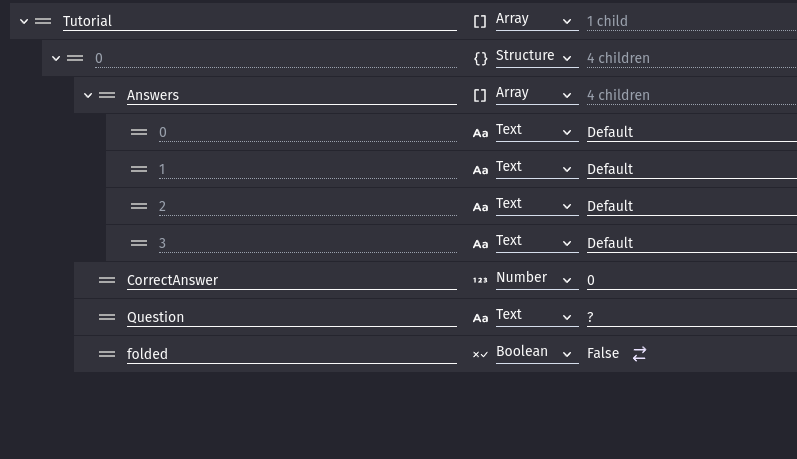
Task: Click the drag handle beside Answers
Action: [x=107, y=95]
